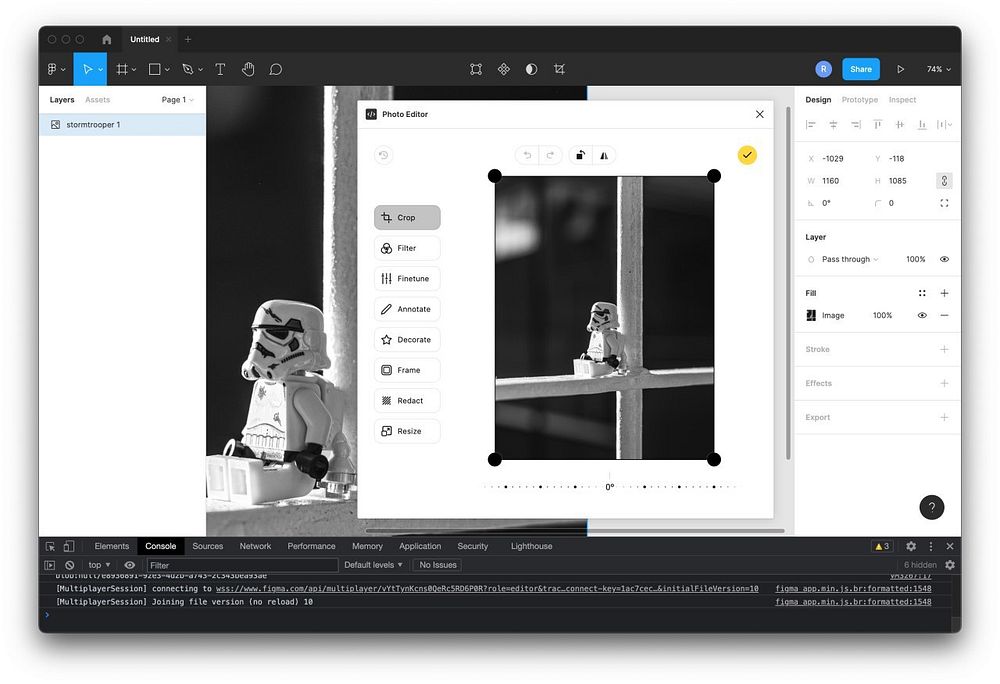
Task: Select the Rectangle shape tool
Action: coord(154,69)
